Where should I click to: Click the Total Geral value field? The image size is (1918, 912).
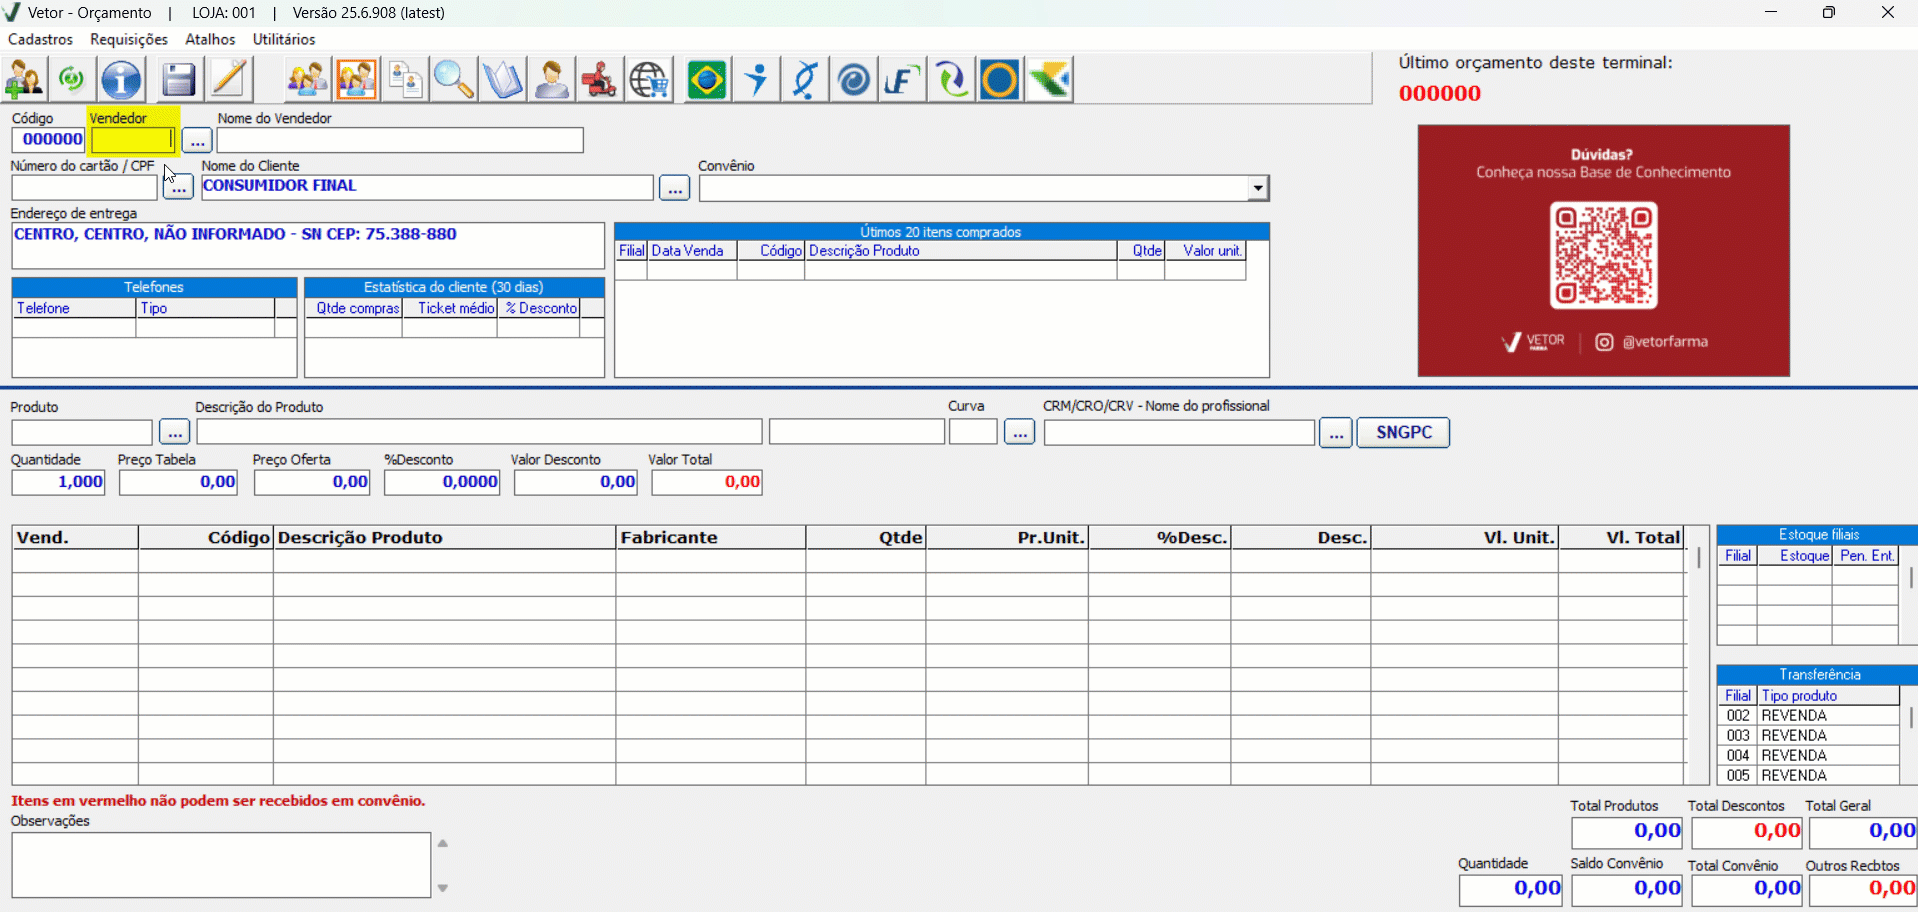(1862, 832)
